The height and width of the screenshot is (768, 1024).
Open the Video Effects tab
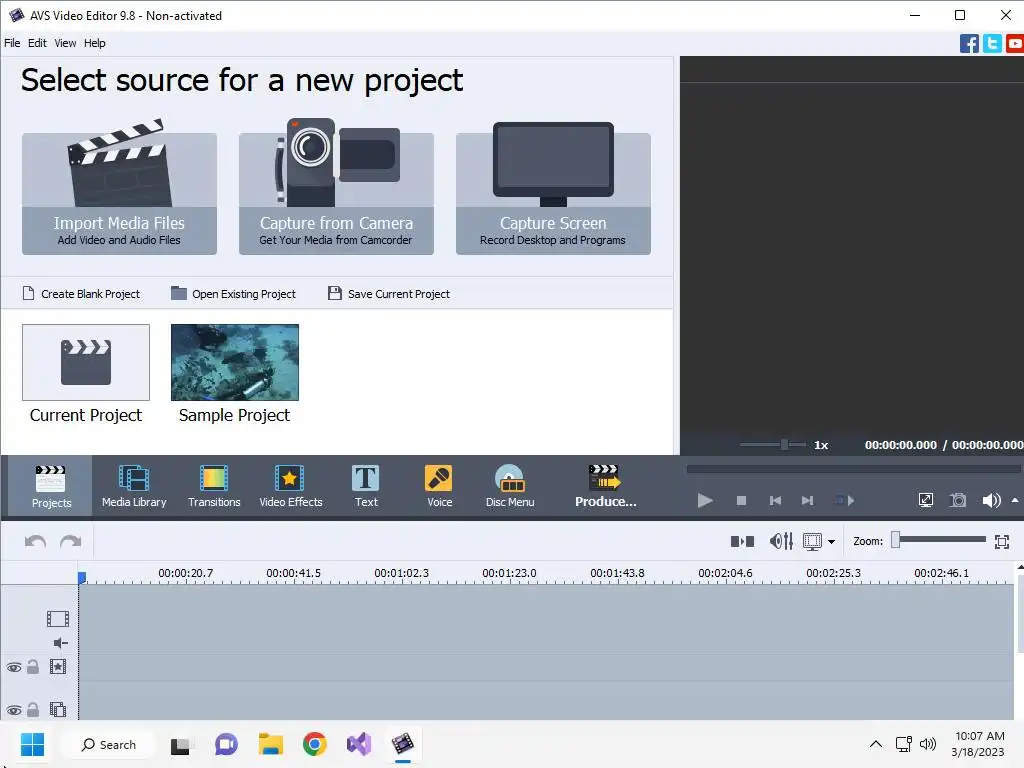click(291, 486)
